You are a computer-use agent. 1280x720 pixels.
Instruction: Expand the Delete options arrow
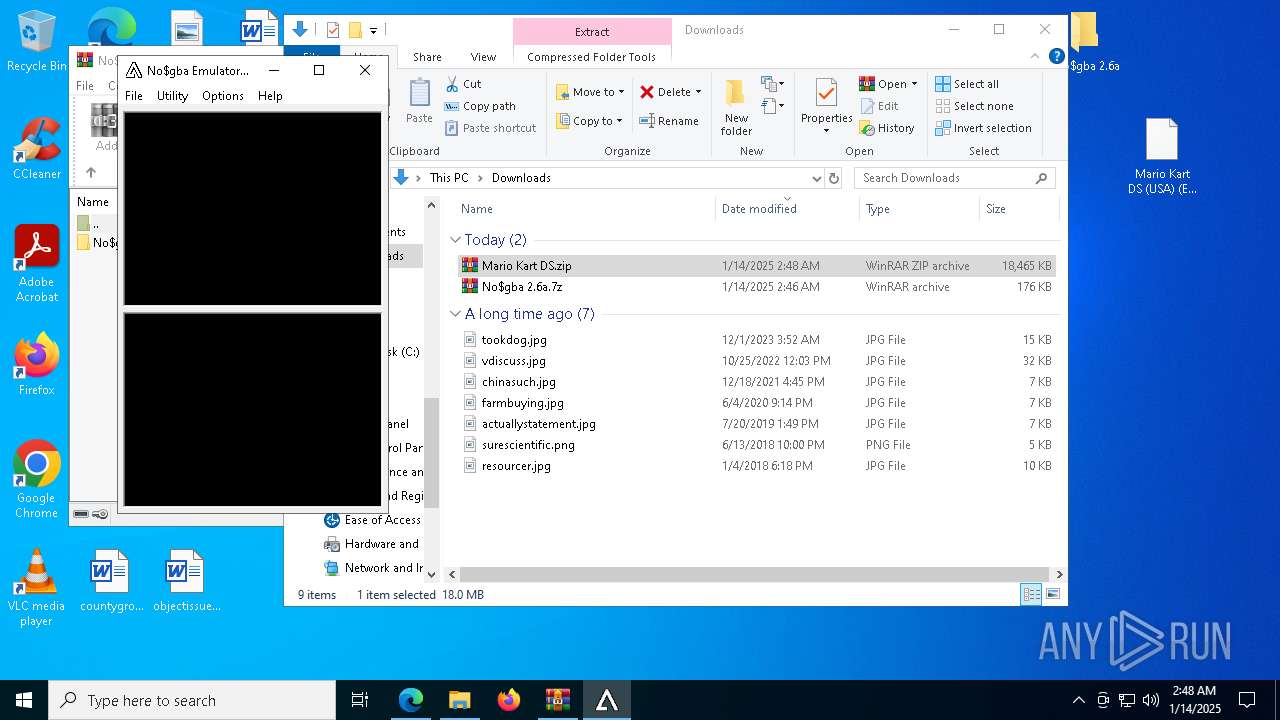click(x=698, y=92)
